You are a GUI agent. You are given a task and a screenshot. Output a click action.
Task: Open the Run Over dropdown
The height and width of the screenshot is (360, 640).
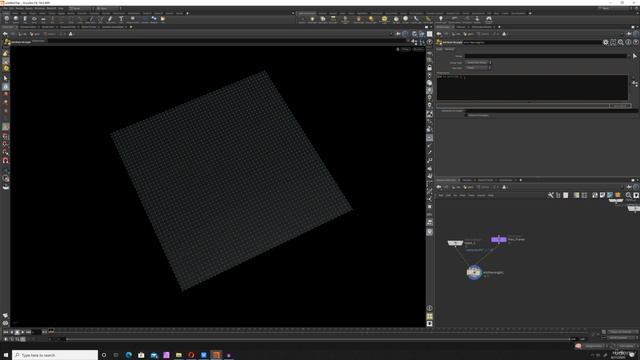coord(478,67)
